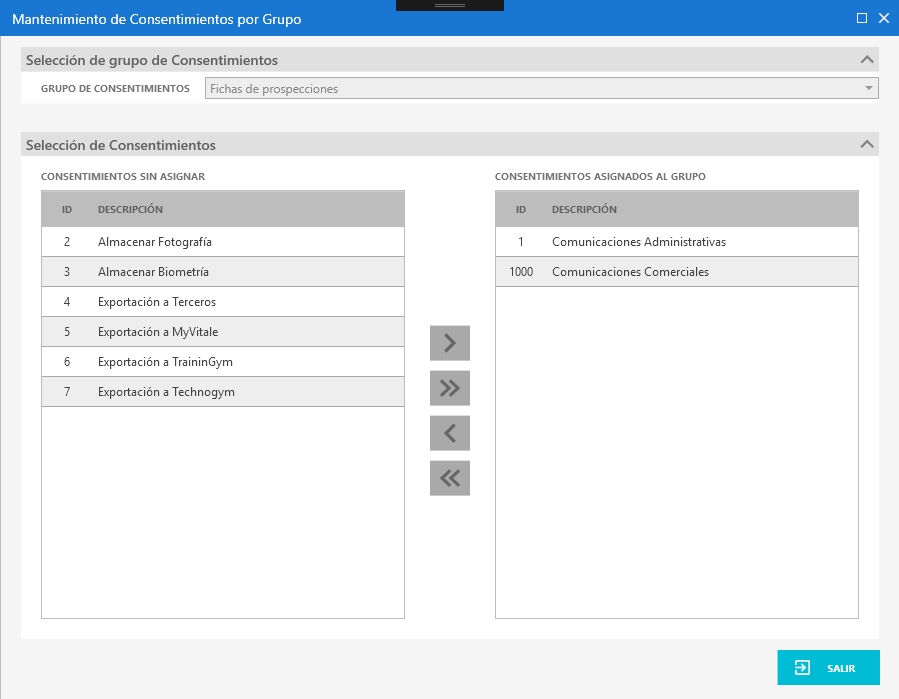Click DESCRIPCIÓN header in unassigned consents table
Screen dimensions: 899x699
130,209
